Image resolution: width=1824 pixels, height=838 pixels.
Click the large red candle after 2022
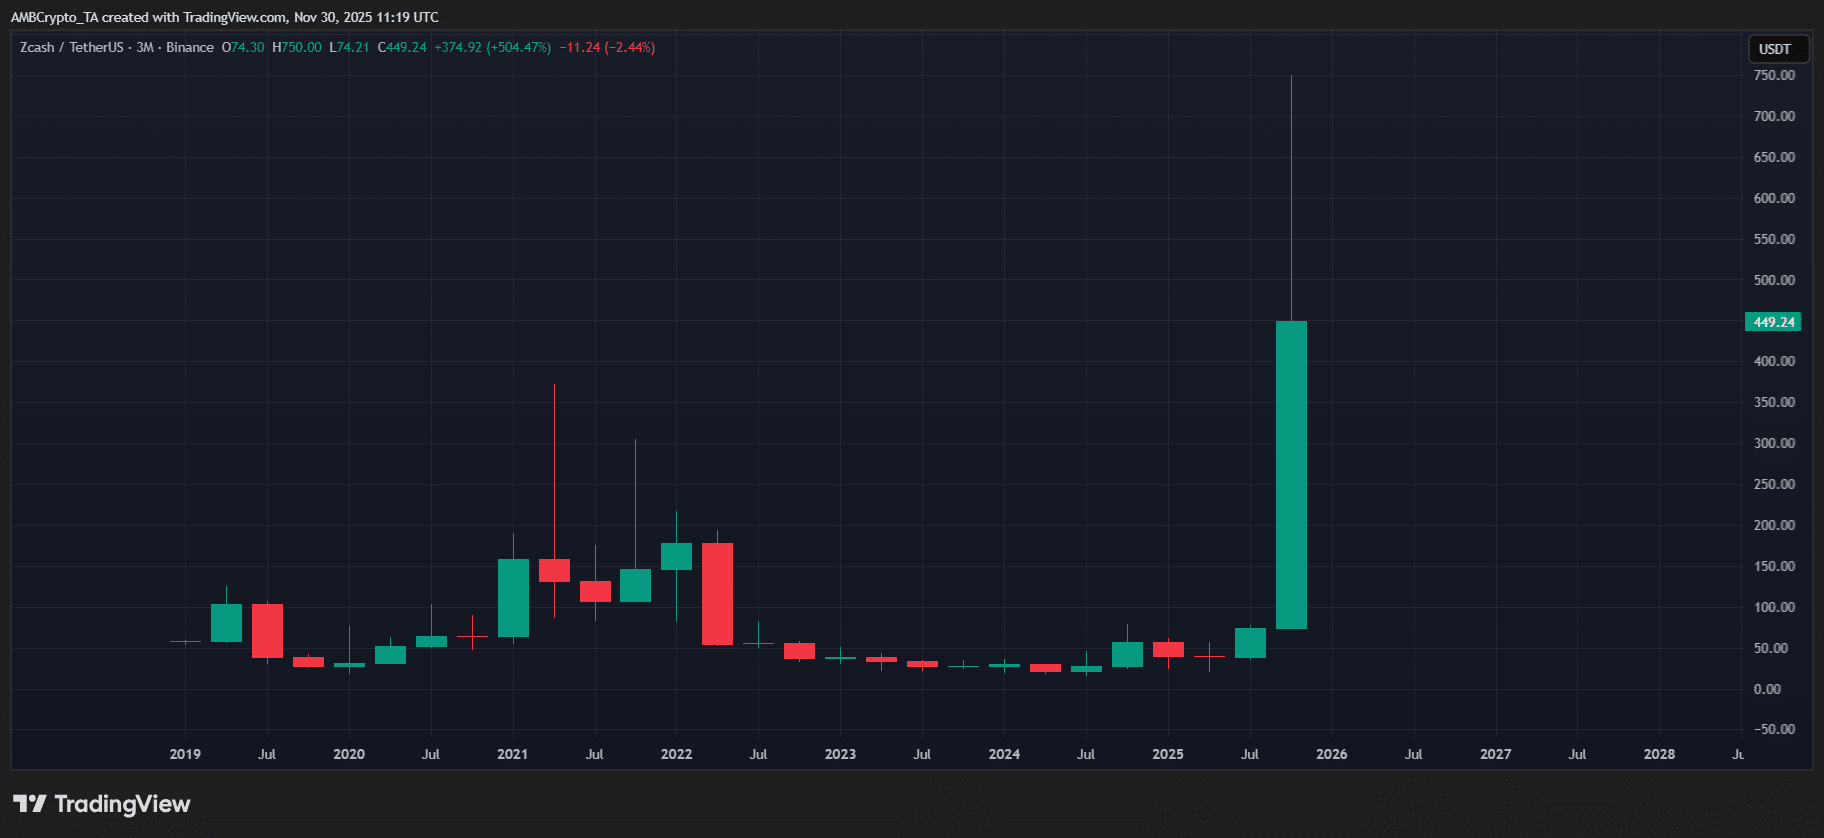[x=717, y=594]
